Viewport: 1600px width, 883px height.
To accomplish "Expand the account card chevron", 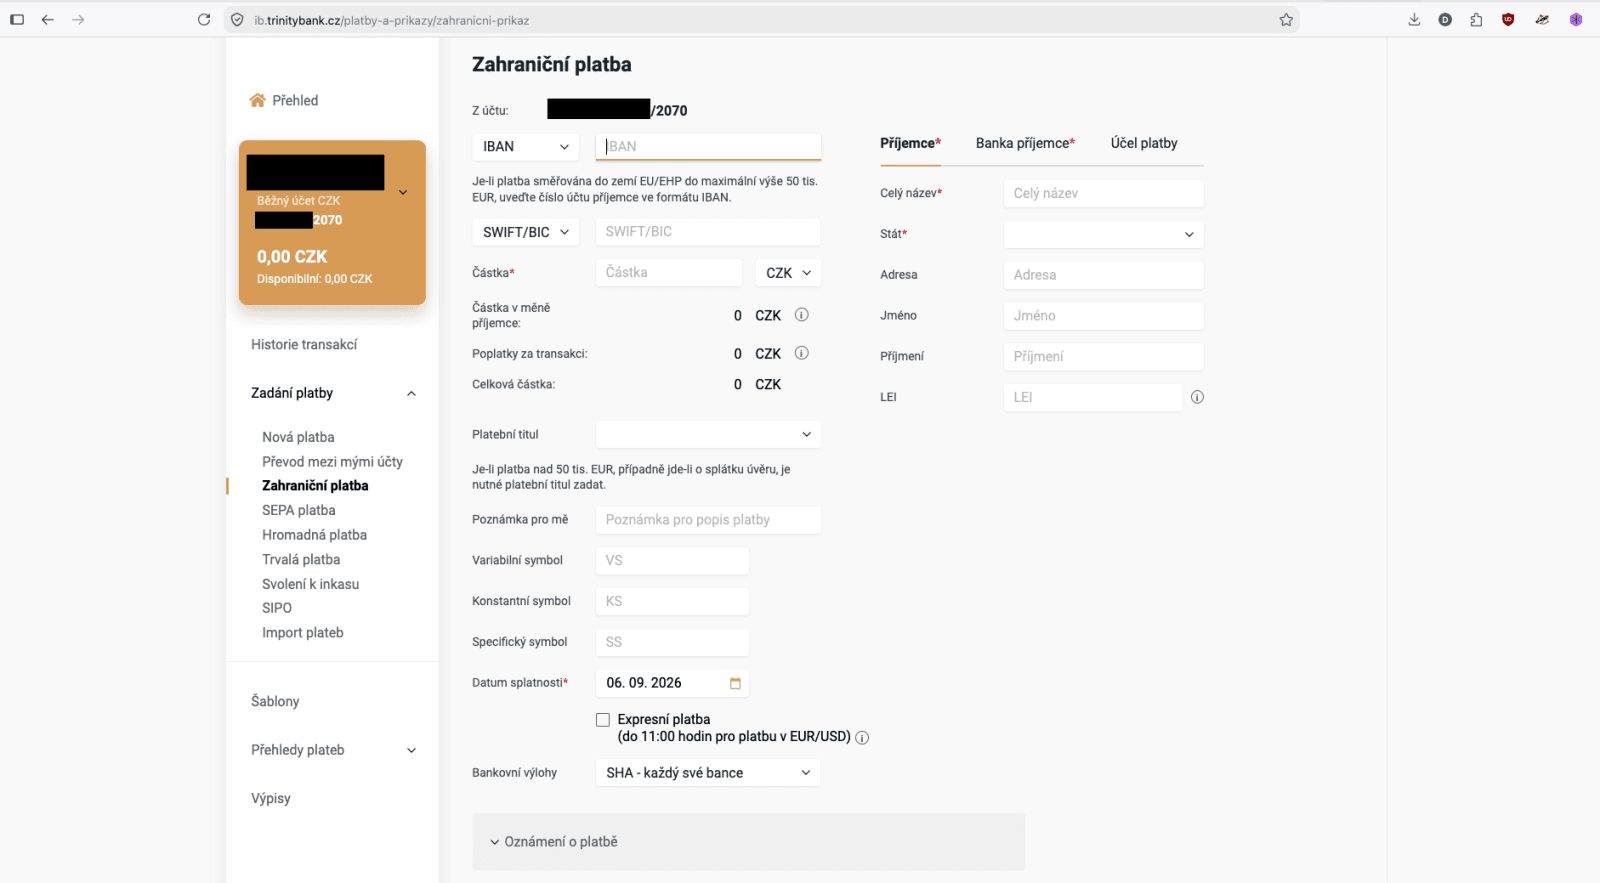I will coord(403,192).
